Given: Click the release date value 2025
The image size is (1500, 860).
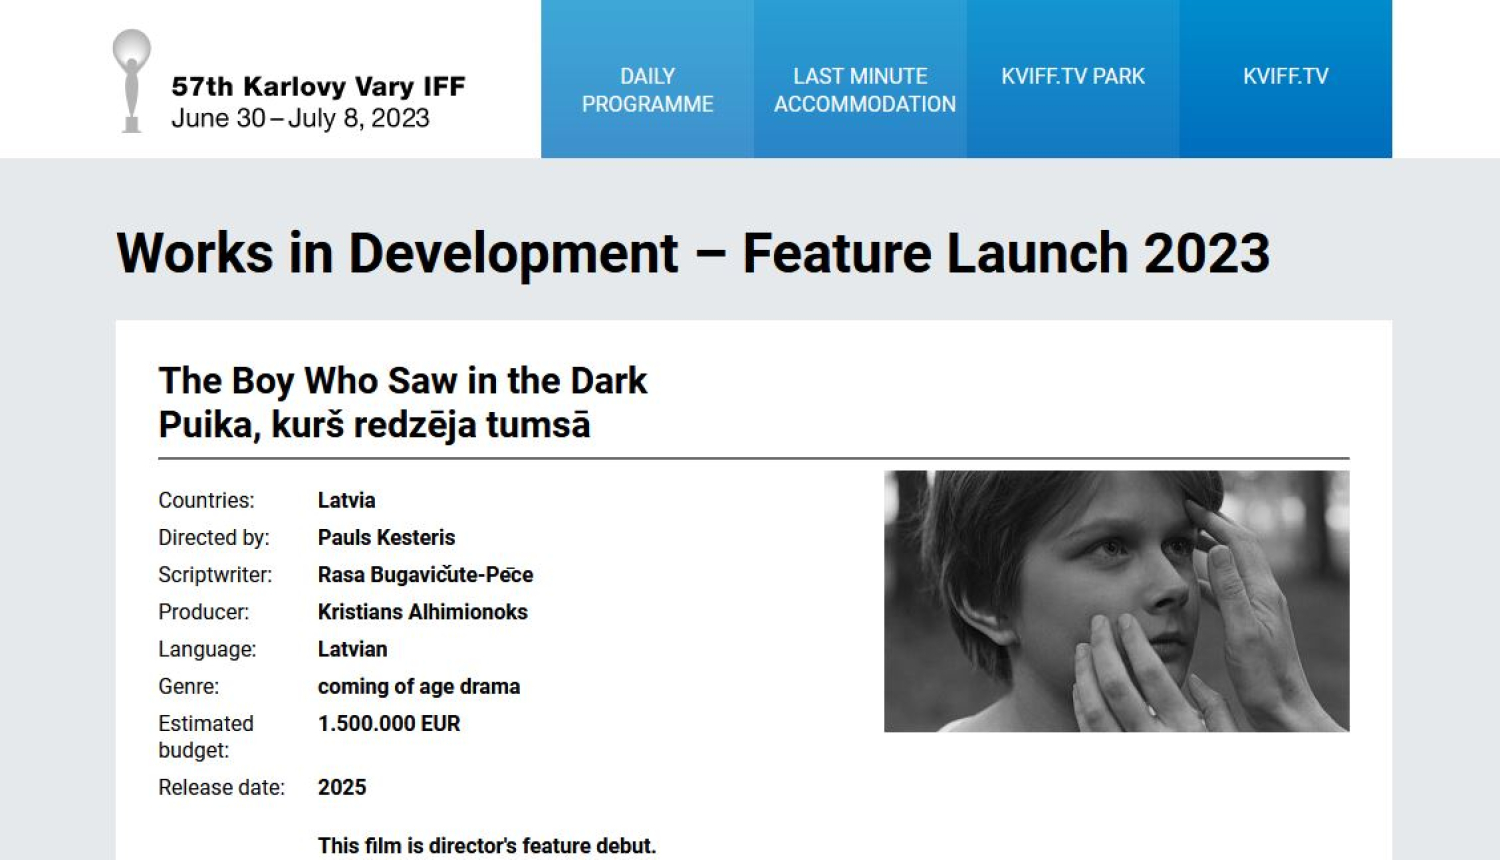Looking at the screenshot, I should 342,788.
